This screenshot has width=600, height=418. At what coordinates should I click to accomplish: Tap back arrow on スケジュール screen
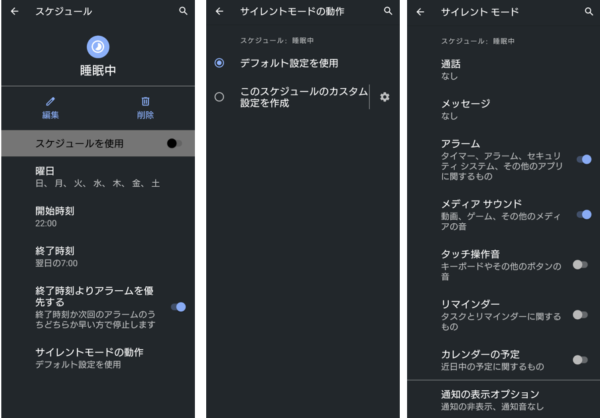[15, 11]
